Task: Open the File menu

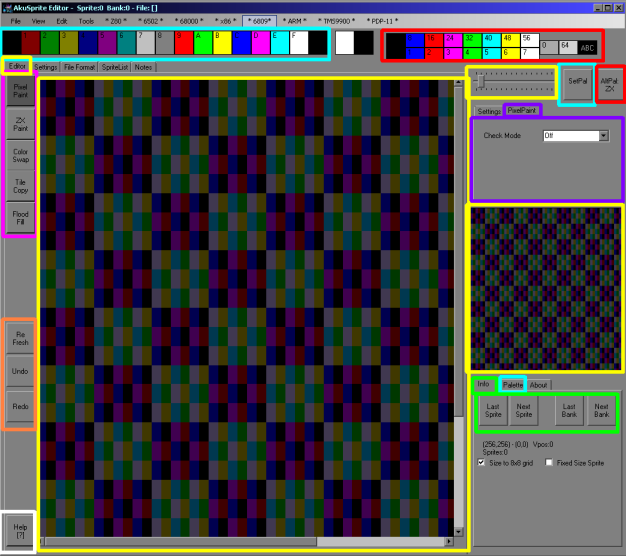Action: (15, 20)
